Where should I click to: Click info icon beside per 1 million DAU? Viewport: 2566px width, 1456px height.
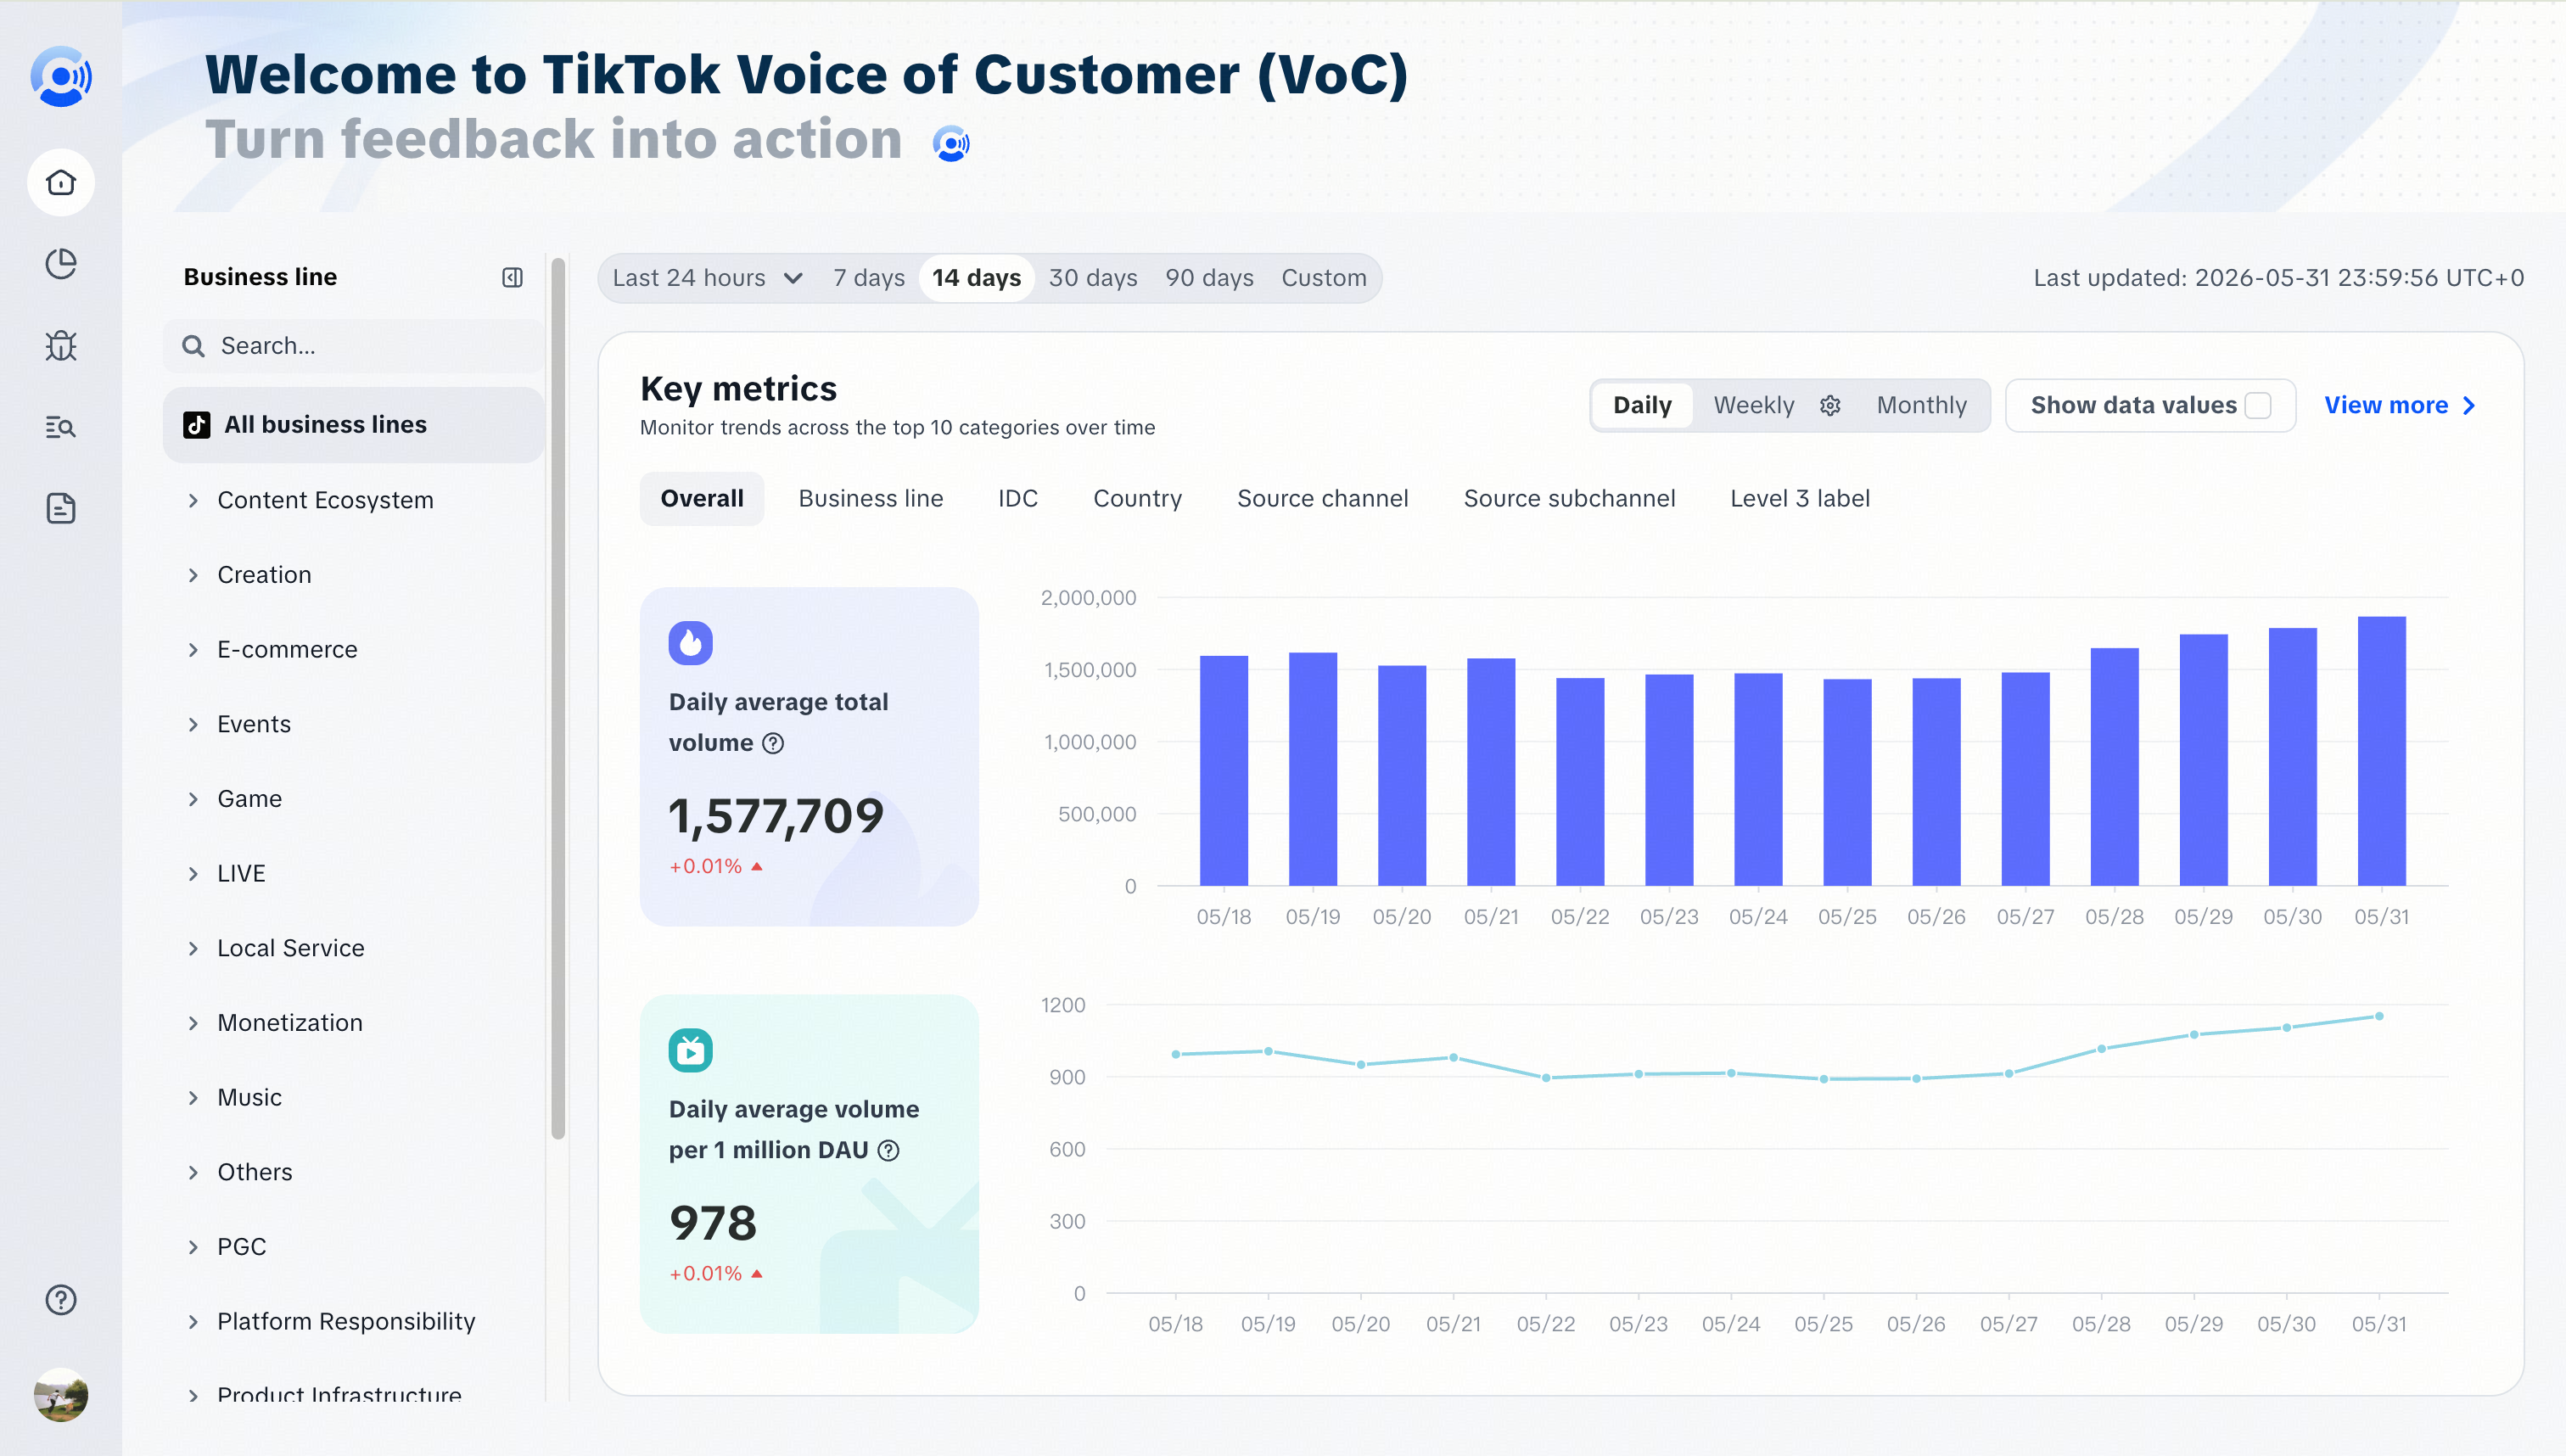point(888,1150)
